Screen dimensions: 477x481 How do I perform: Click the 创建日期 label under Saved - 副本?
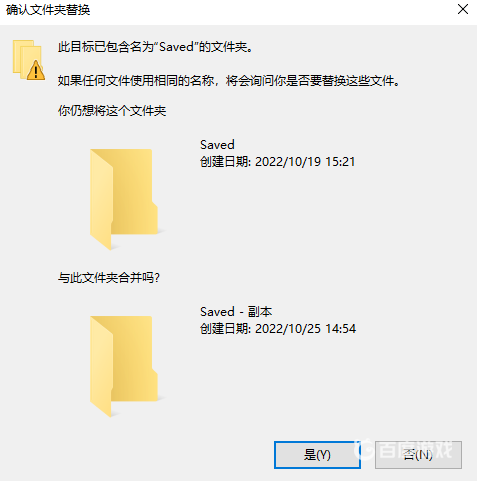pyautogui.click(x=225, y=329)
